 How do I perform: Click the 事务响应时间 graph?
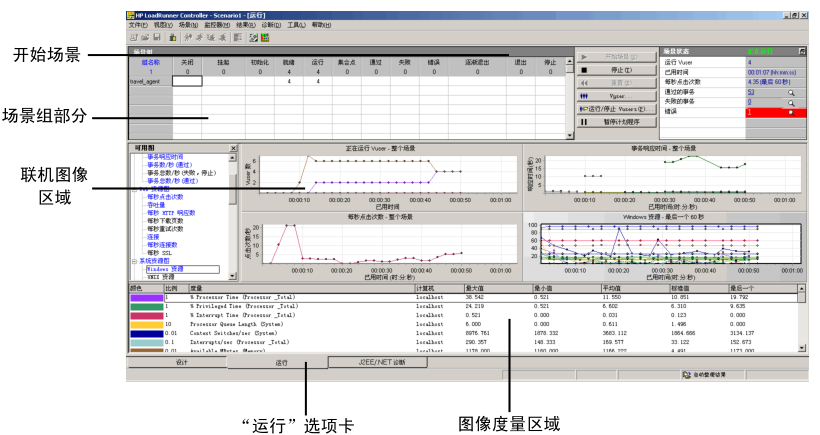(664, 177)
